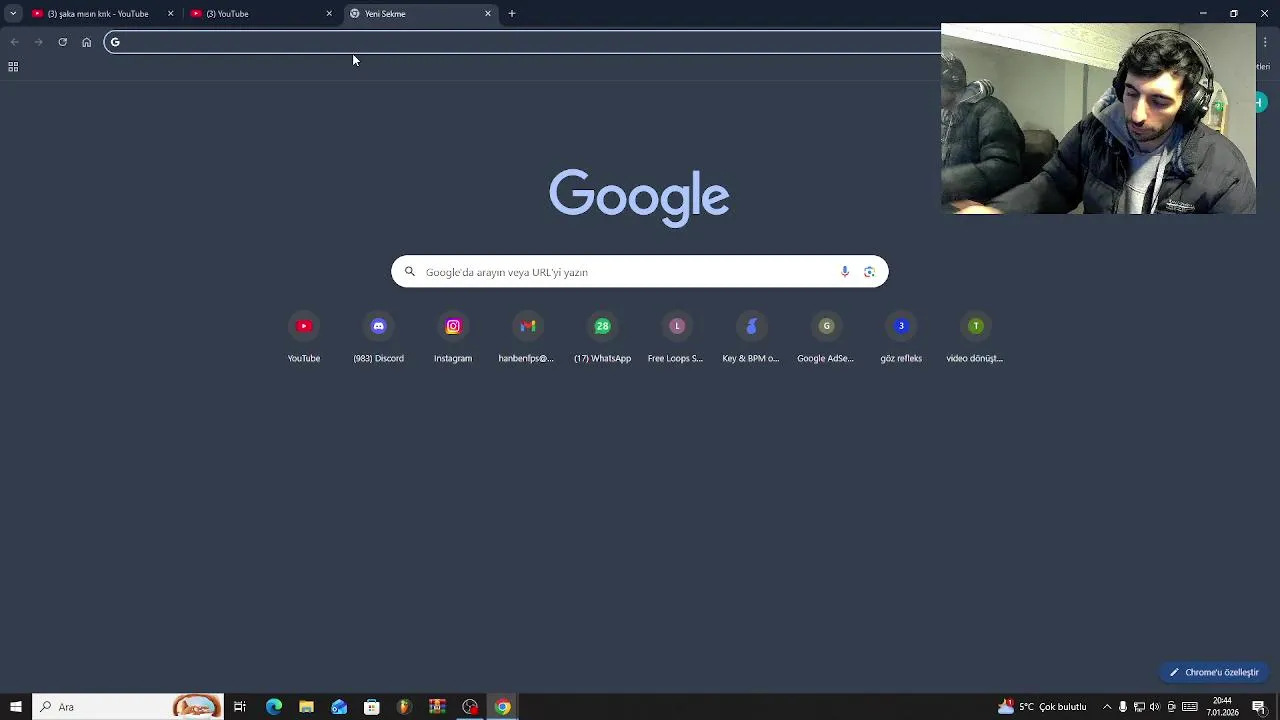Viewport: 1280px width, 720px height.
Task: Reload the current page
Action: (x=62, y=42)
